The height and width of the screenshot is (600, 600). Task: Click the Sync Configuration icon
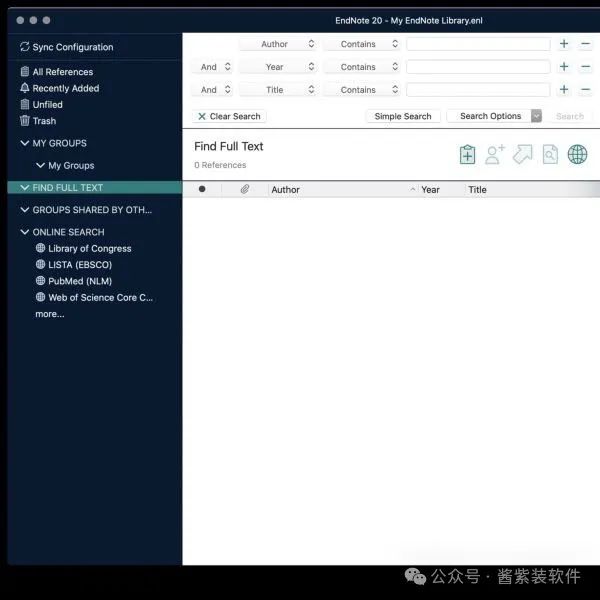pos(24,47)
